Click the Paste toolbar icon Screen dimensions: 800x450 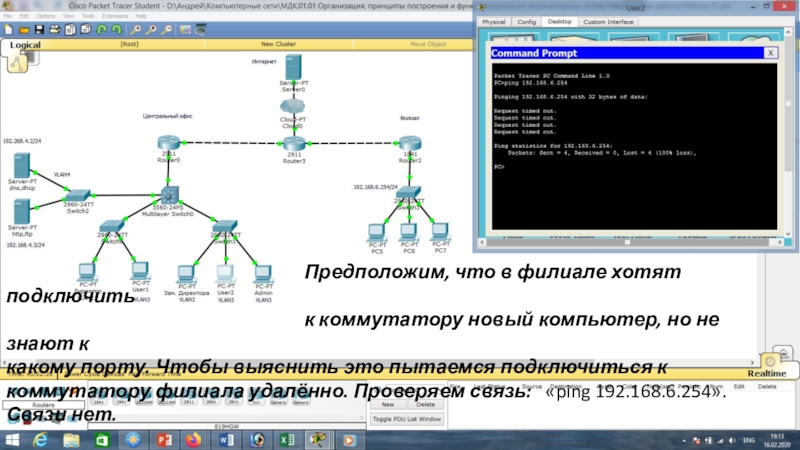[86, 30]
